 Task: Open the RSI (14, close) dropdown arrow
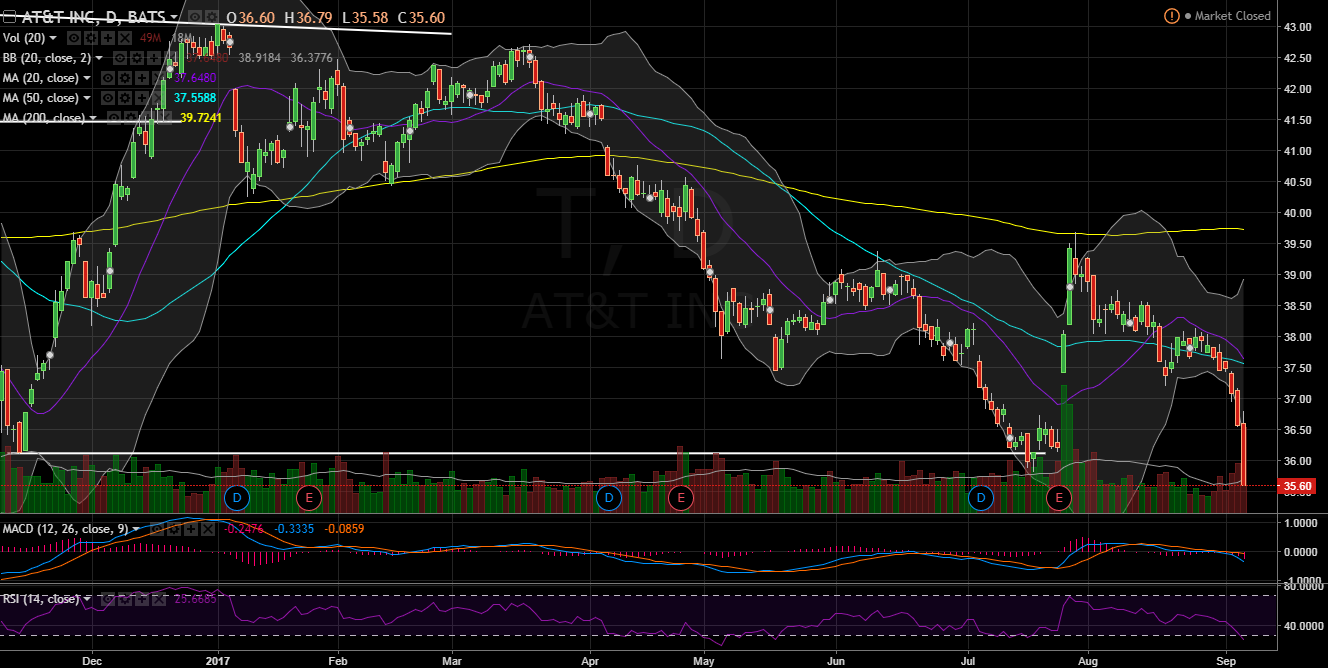[88, 600]
